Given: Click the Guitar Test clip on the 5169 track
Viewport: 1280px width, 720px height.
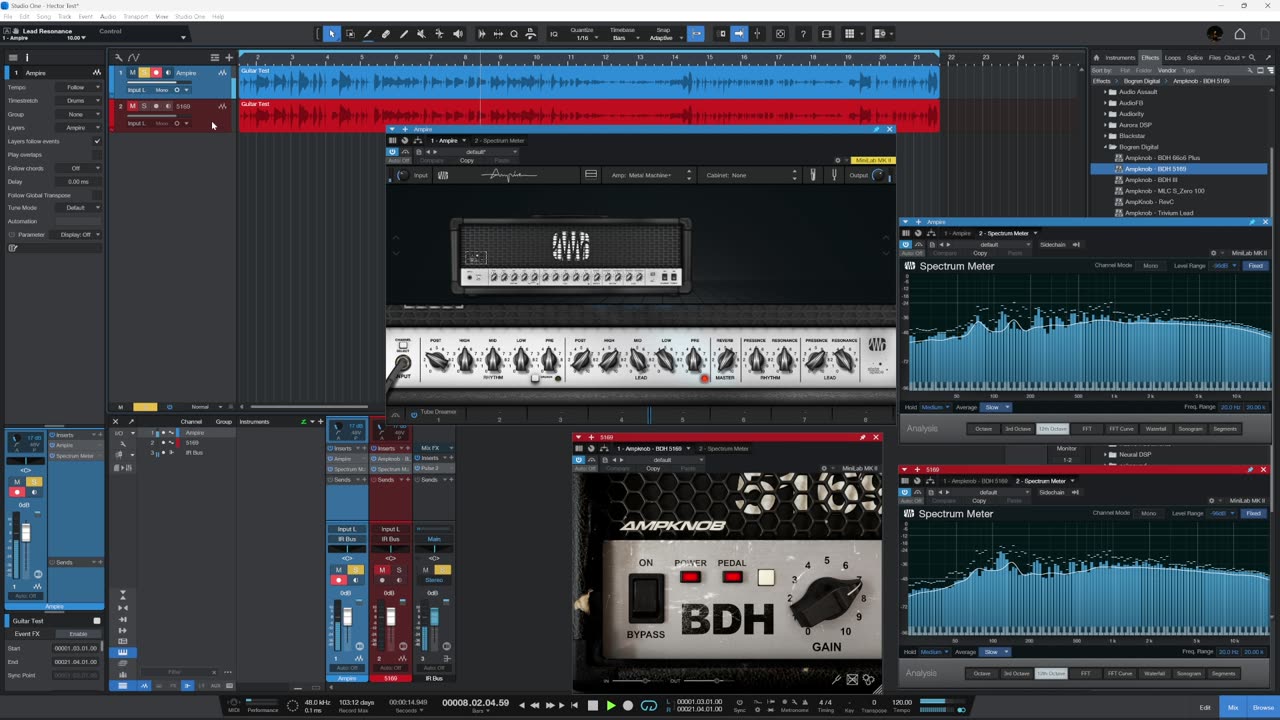Looking at the screenshot, I should pos(589,116).
